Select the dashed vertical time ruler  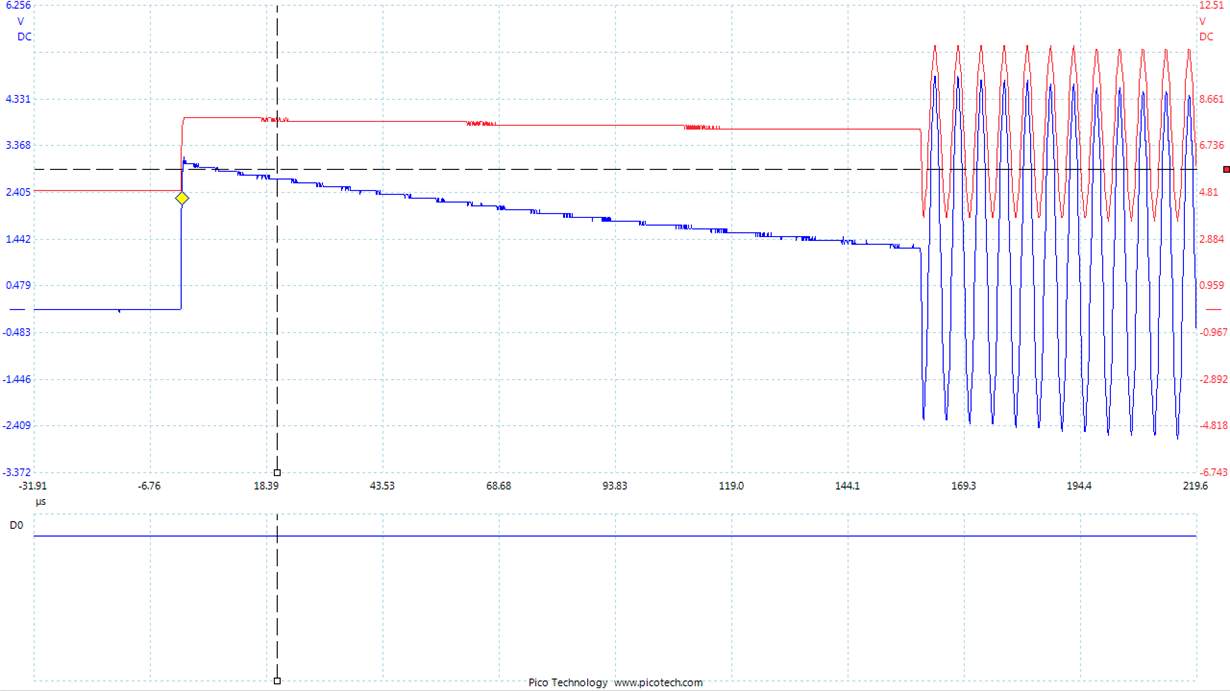click(x=276, y=300)
